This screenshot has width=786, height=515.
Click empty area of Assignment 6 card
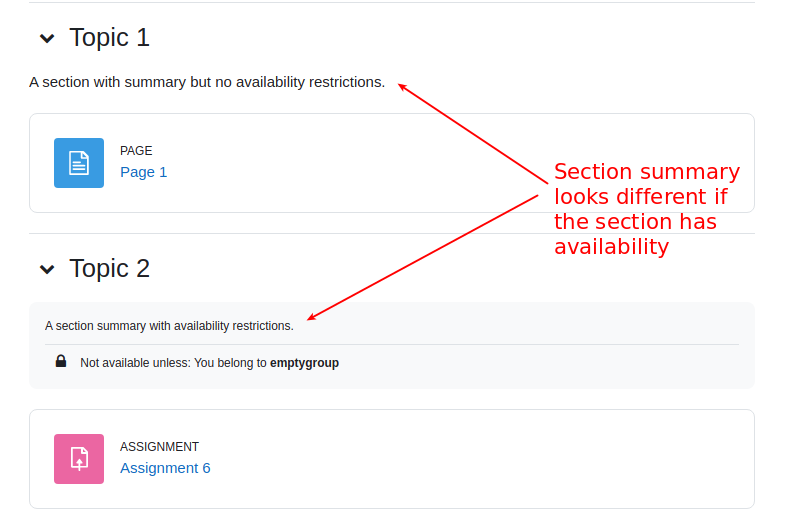tap(451, 459)
